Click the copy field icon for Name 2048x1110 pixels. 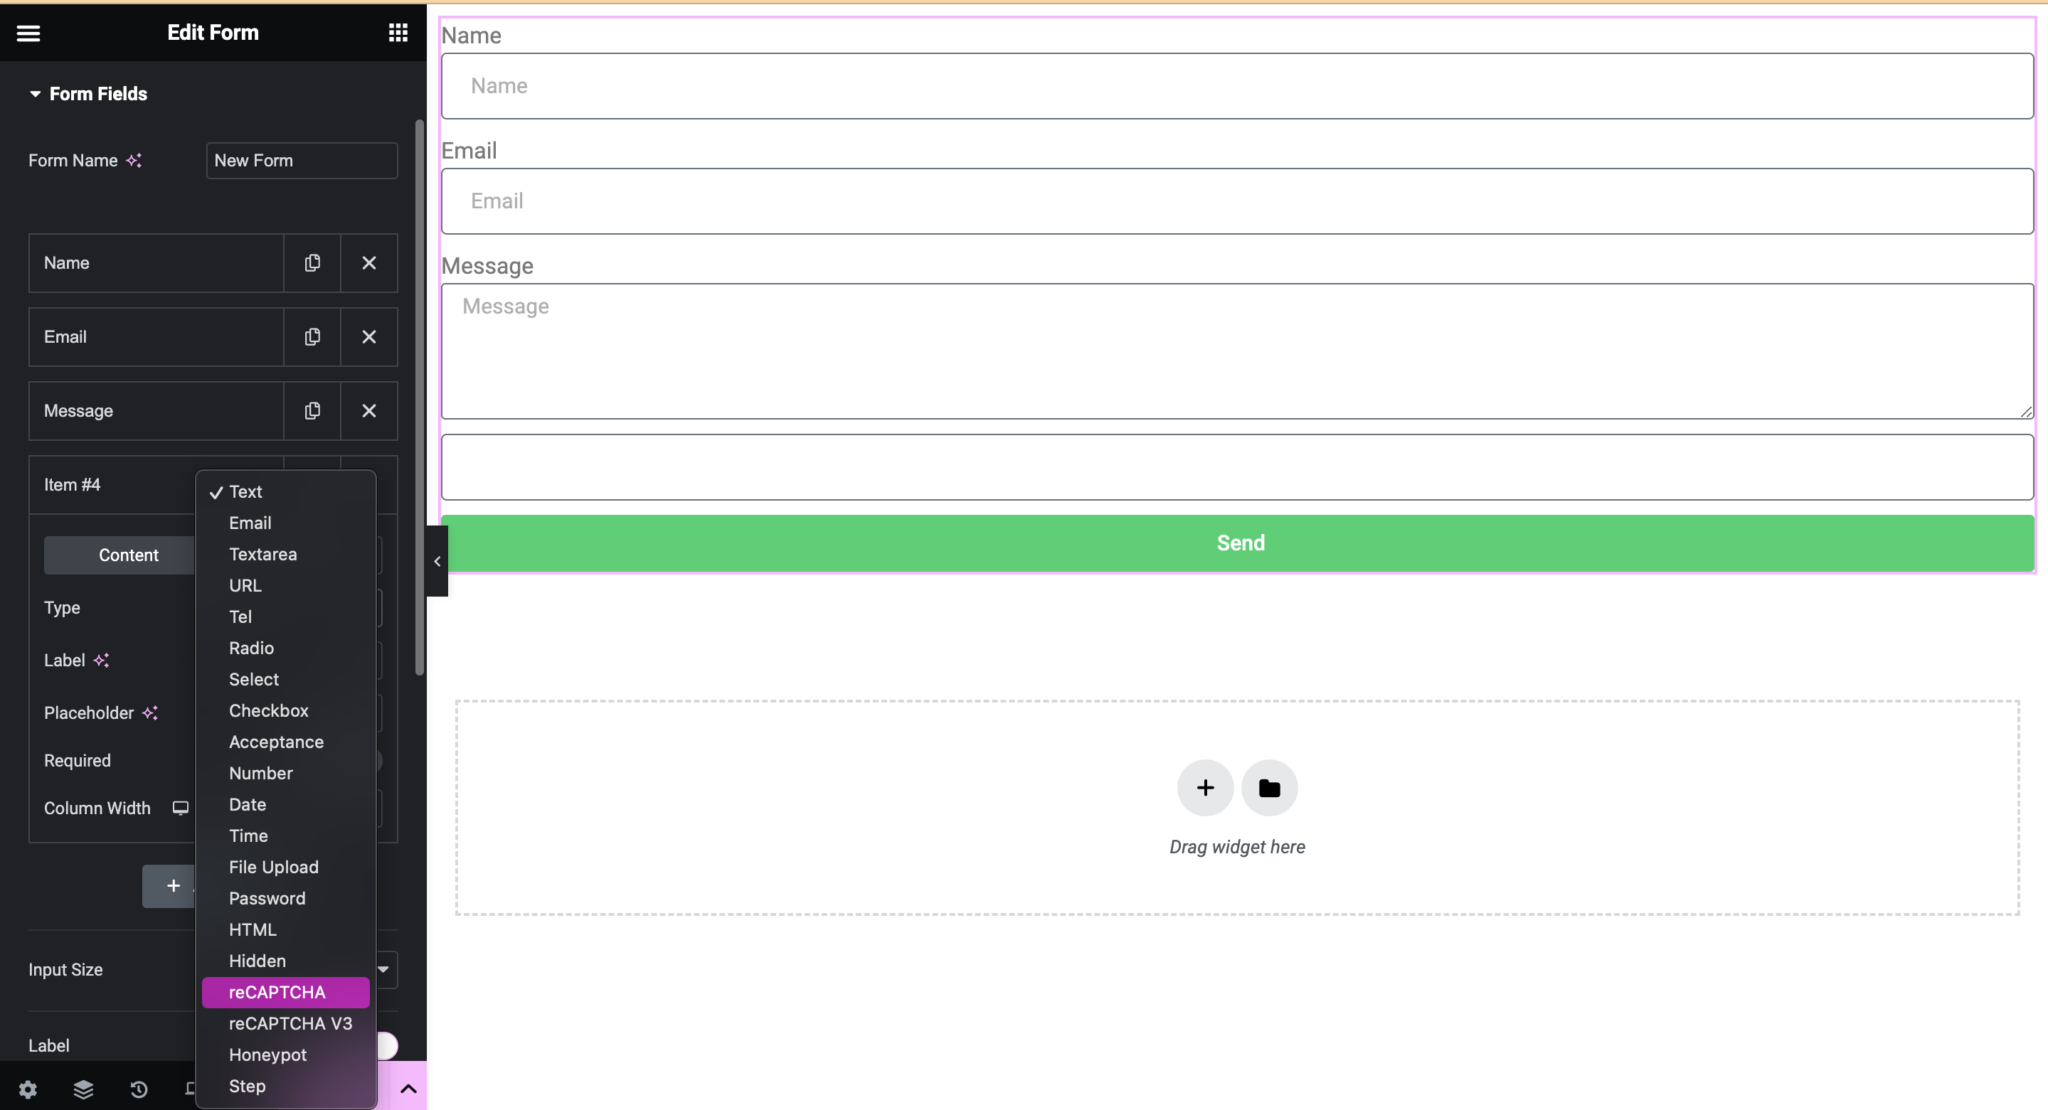(312, 261)
